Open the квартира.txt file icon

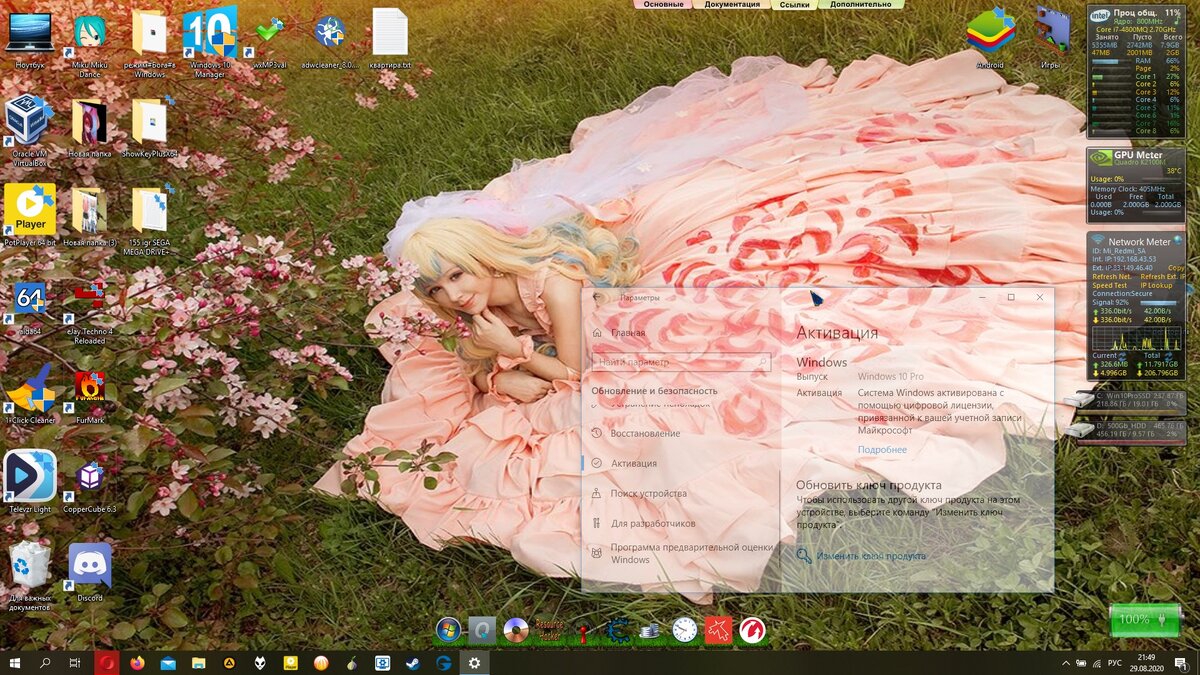(x=390, y=38)
